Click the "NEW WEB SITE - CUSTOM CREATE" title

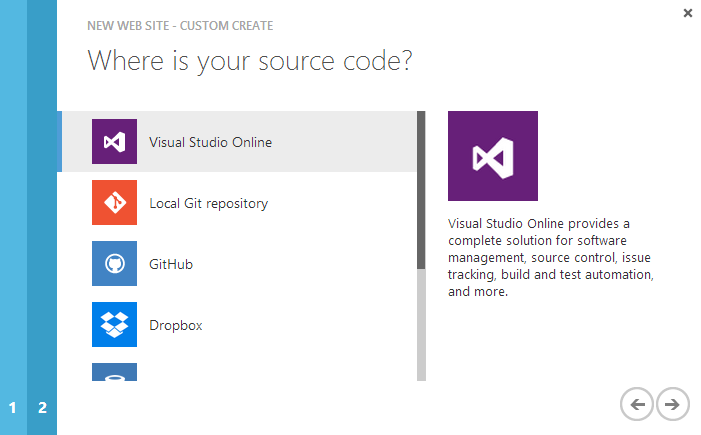coord(180,26)
